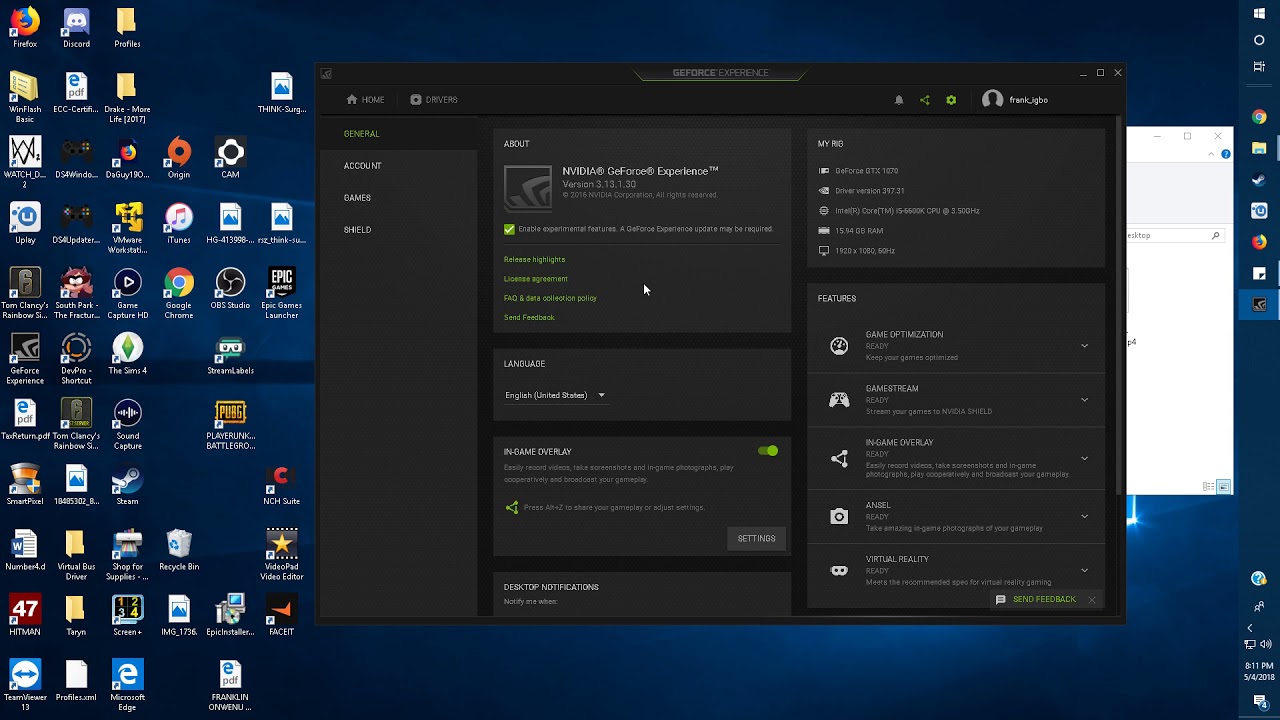
Task: Select HITMAN desktop icon
Action: pos(25,615)
